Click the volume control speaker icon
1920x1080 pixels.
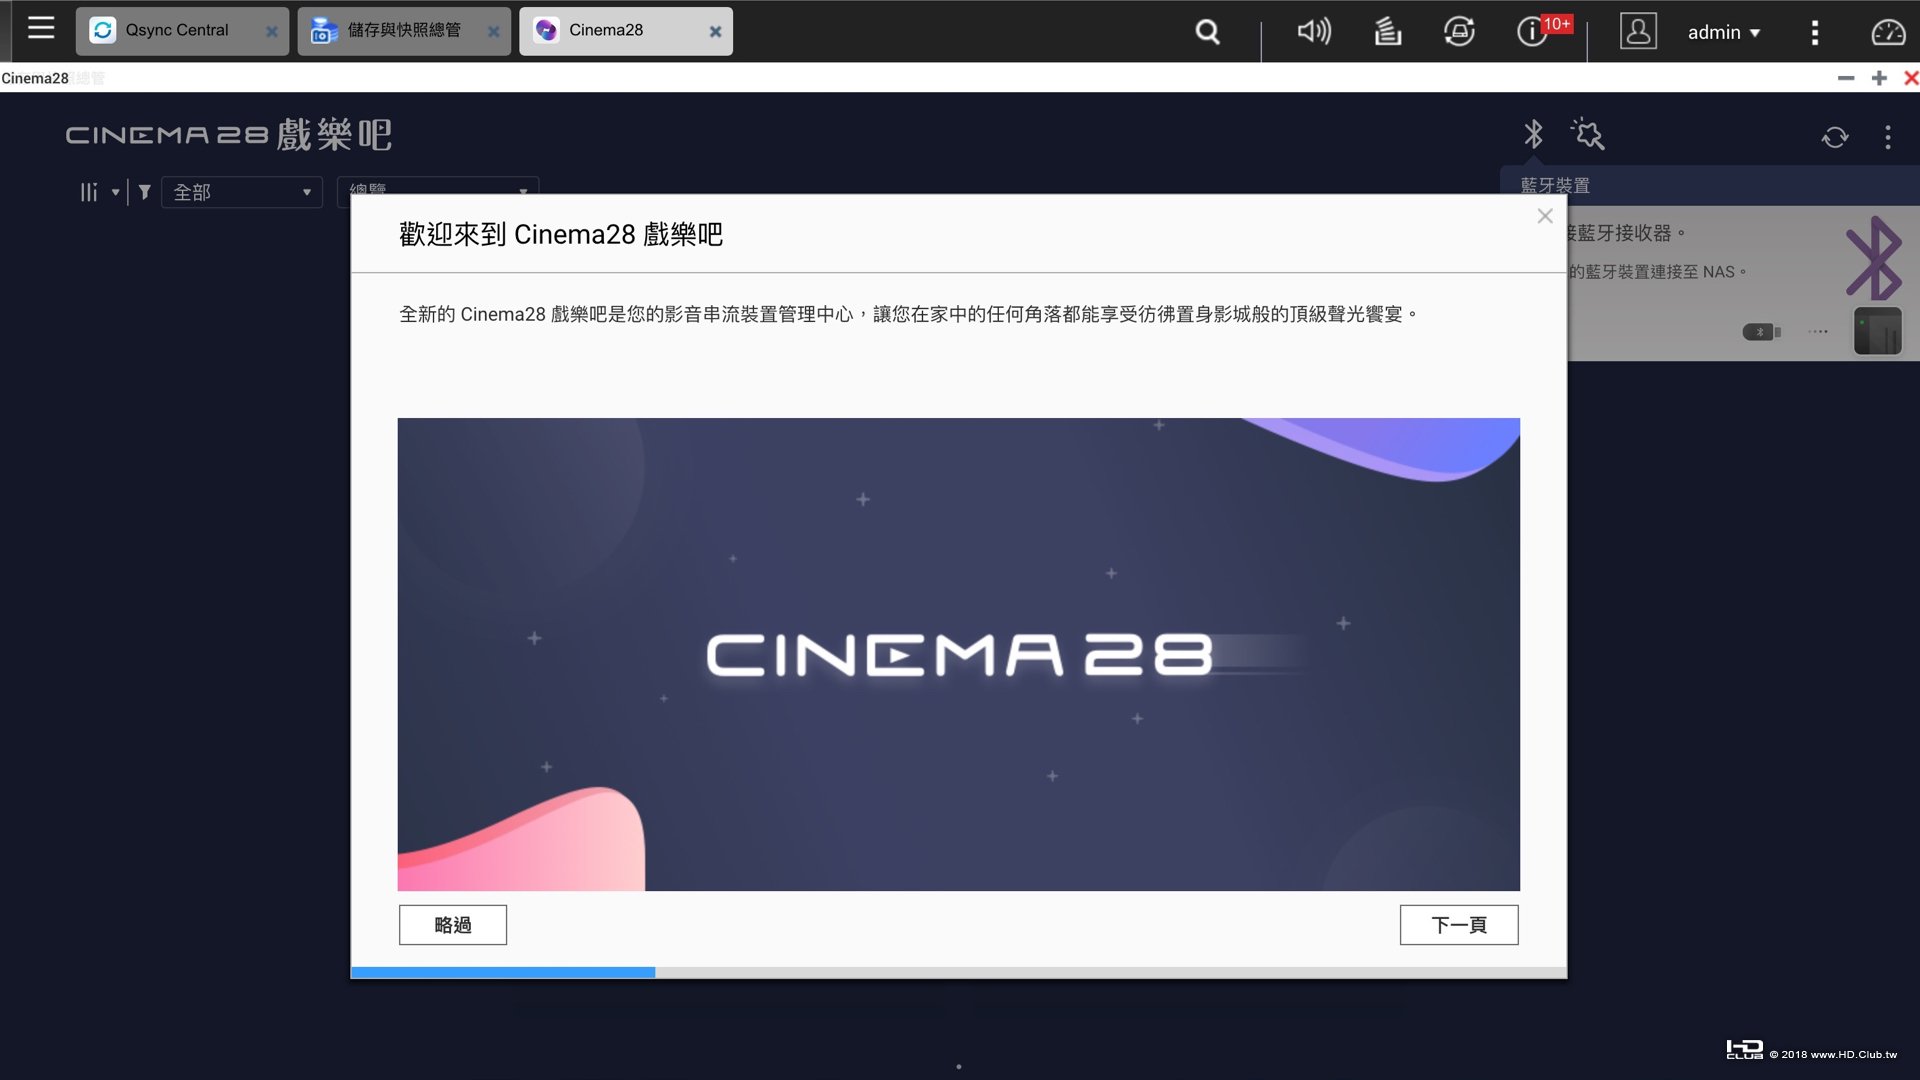point(1314,32)
